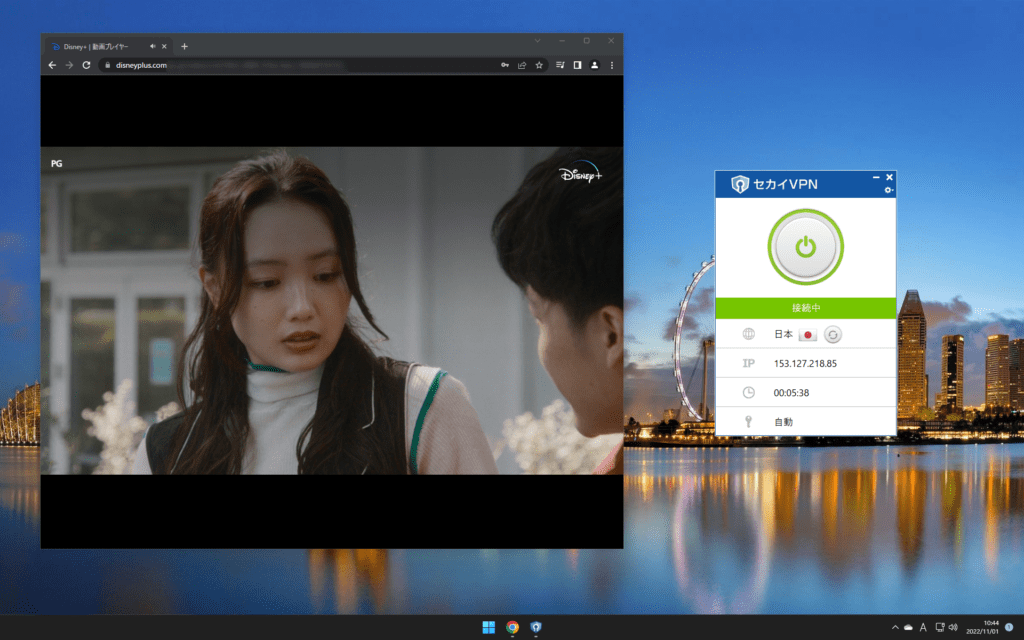
Task: Click the 自動 protocol setting
Action: pyautogui.click(x=783, y=422)
